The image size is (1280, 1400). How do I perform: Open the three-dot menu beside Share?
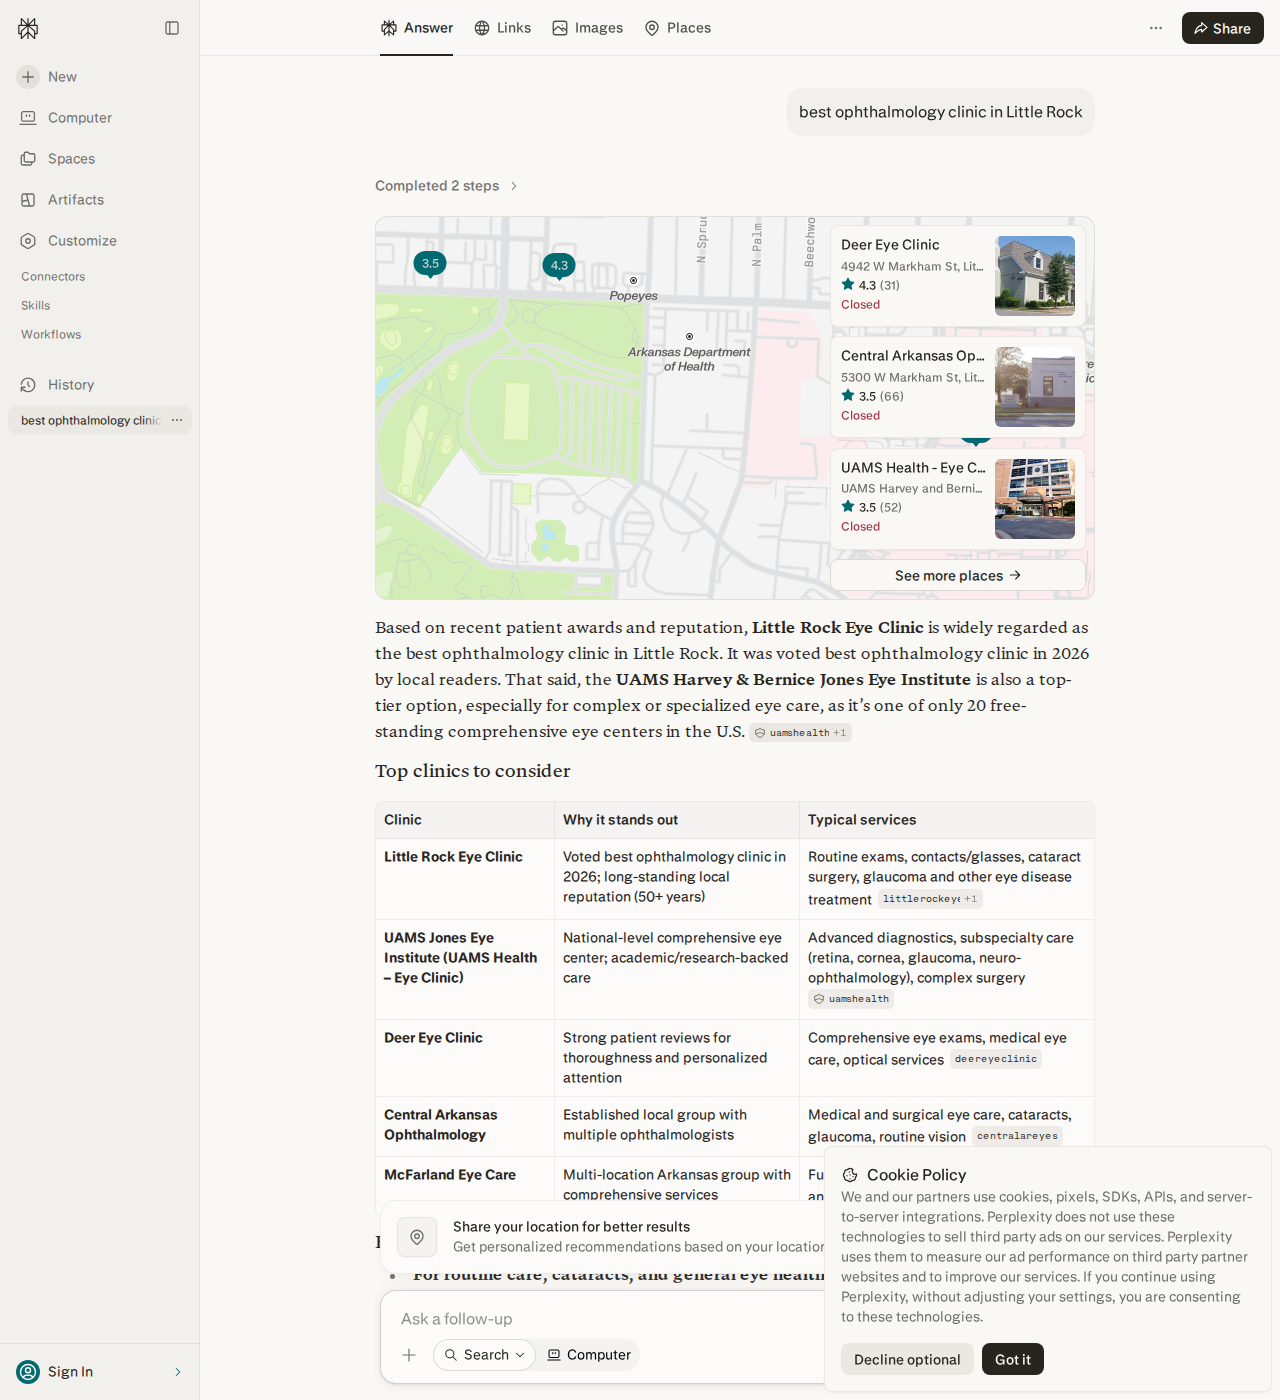click(x=1156, y=28)
